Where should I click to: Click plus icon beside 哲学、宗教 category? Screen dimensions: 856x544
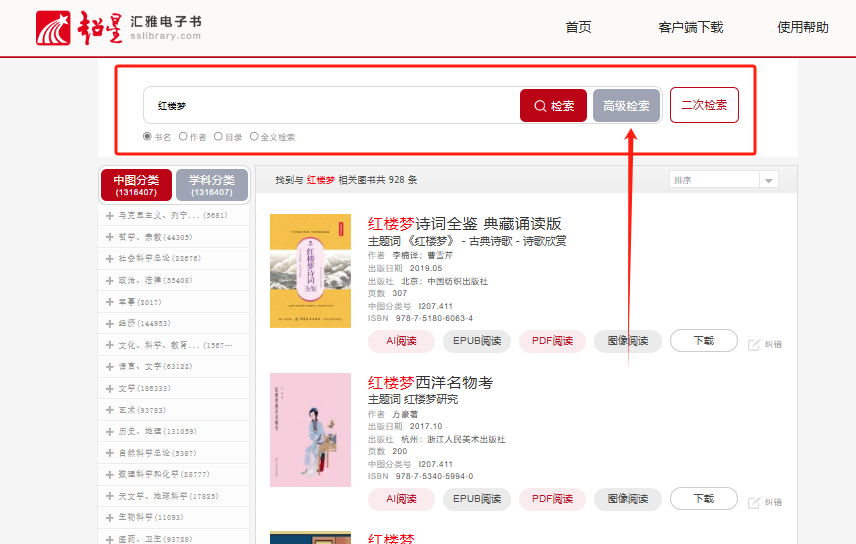click(x=110, y=238)
